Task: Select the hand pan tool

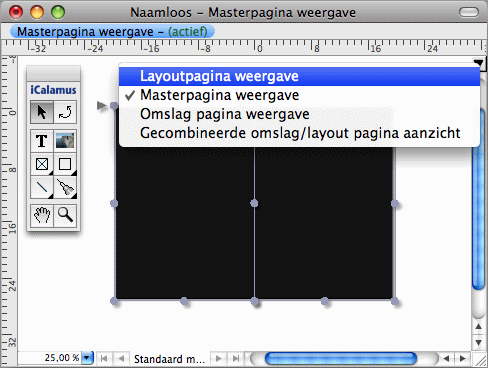Action: click(x=42, y=216)
